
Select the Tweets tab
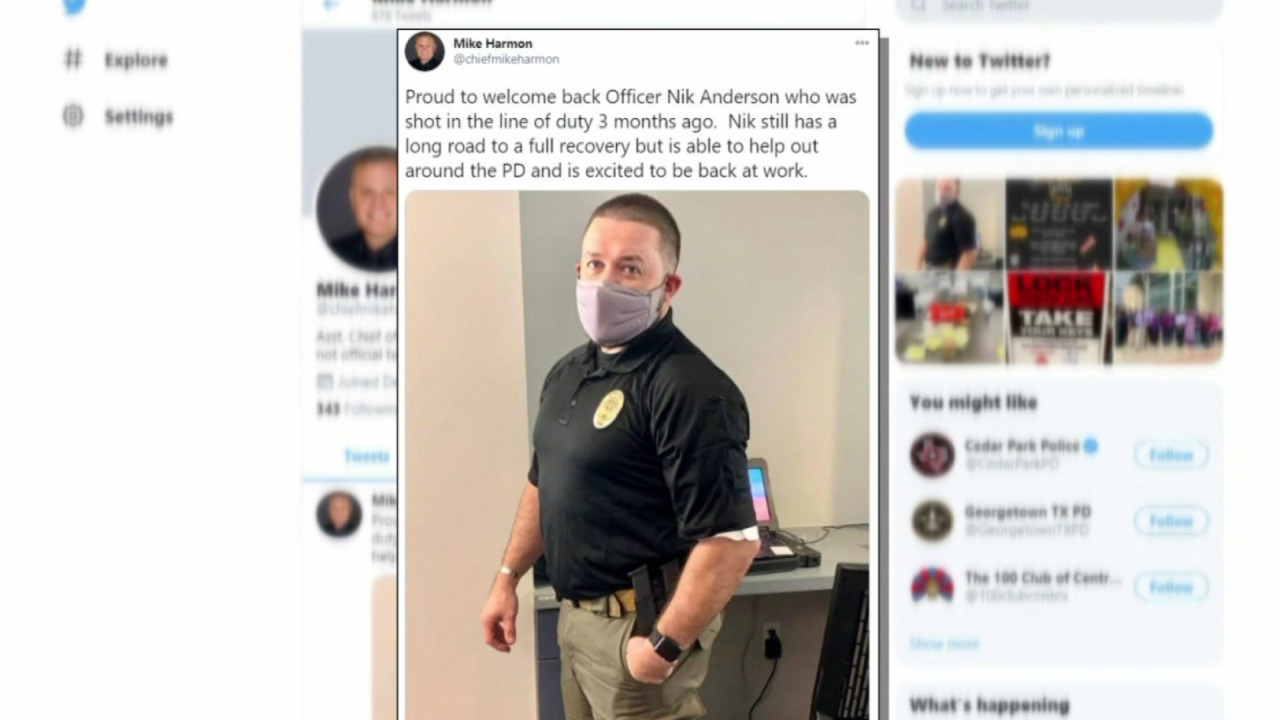tap(366, 456)
